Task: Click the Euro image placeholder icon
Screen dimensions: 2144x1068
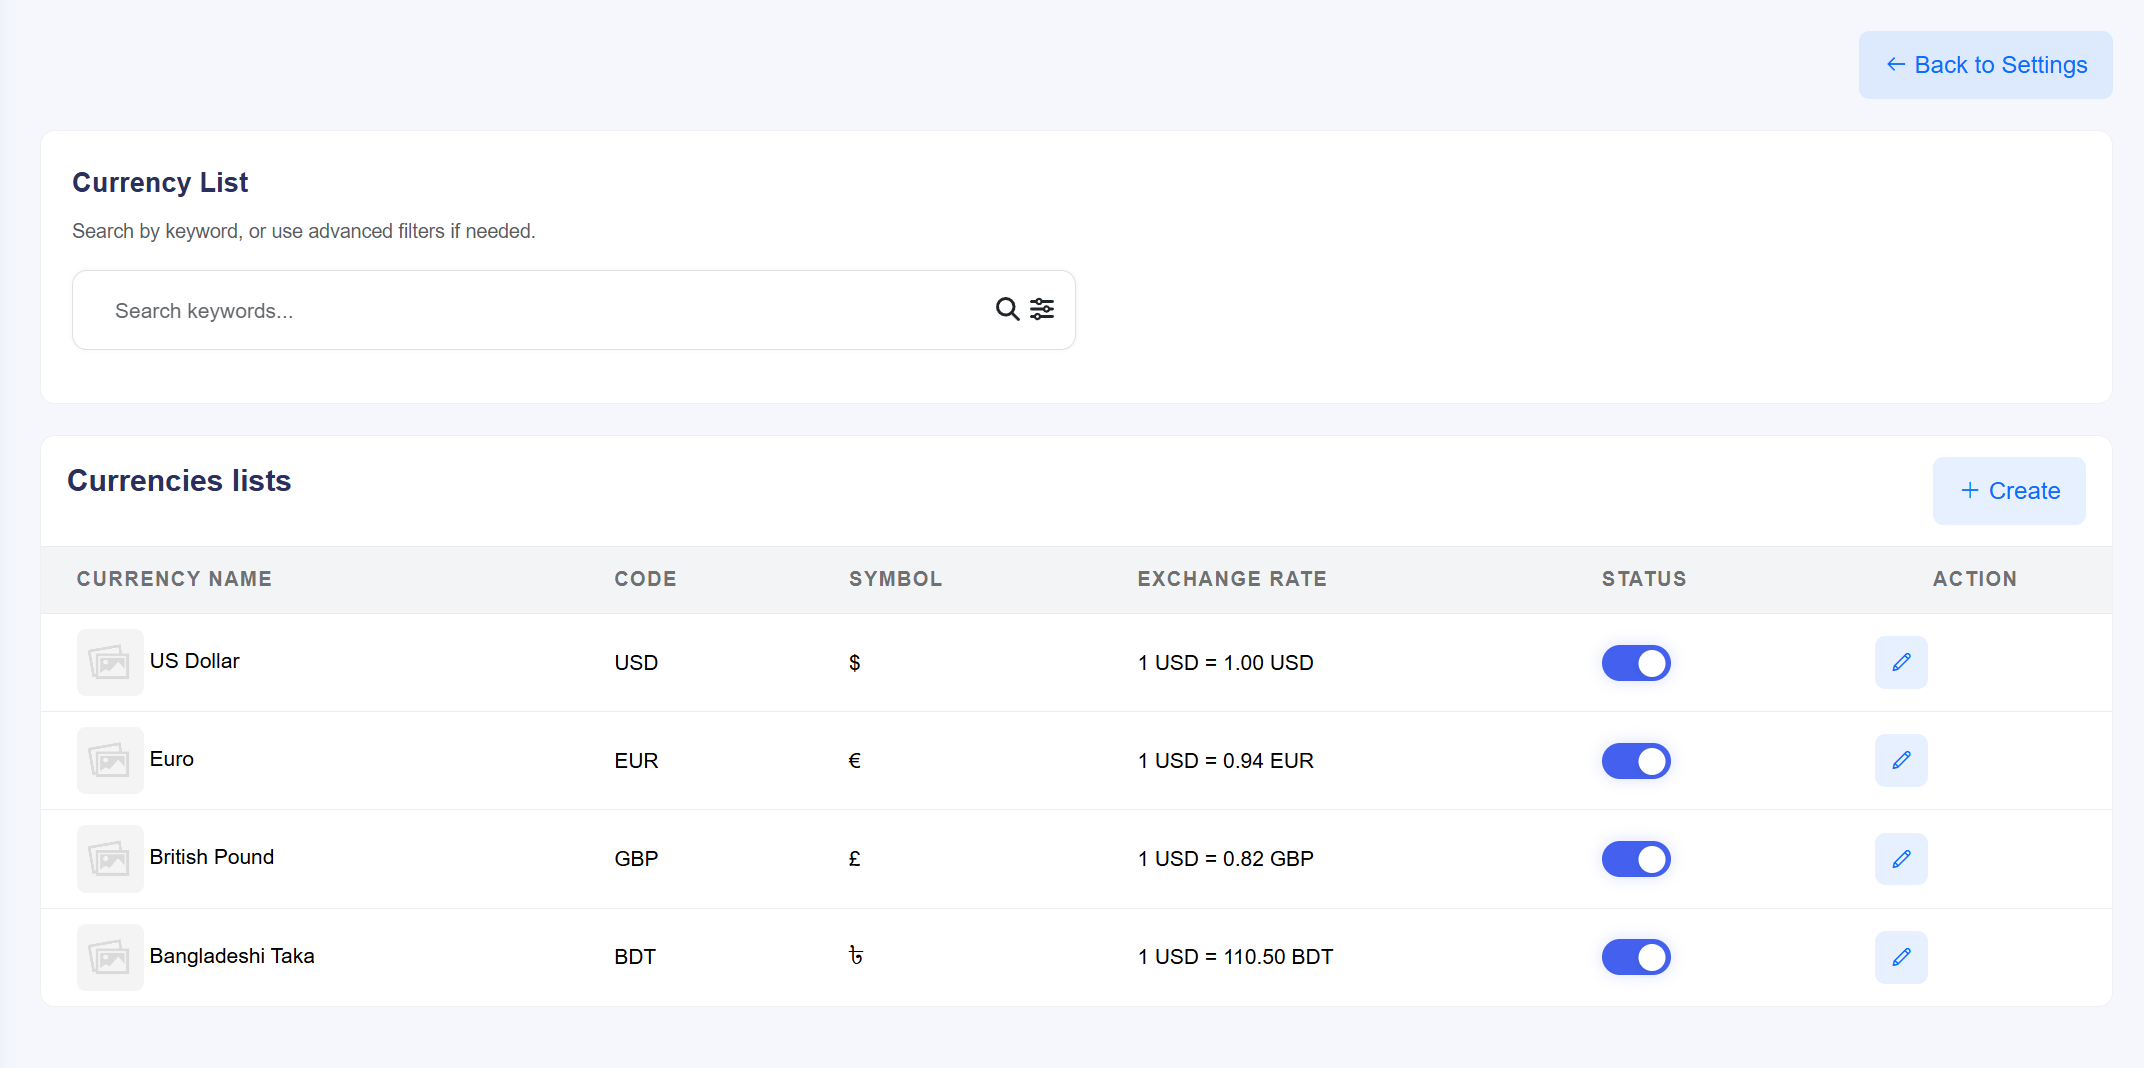Action: click(110, 760)
